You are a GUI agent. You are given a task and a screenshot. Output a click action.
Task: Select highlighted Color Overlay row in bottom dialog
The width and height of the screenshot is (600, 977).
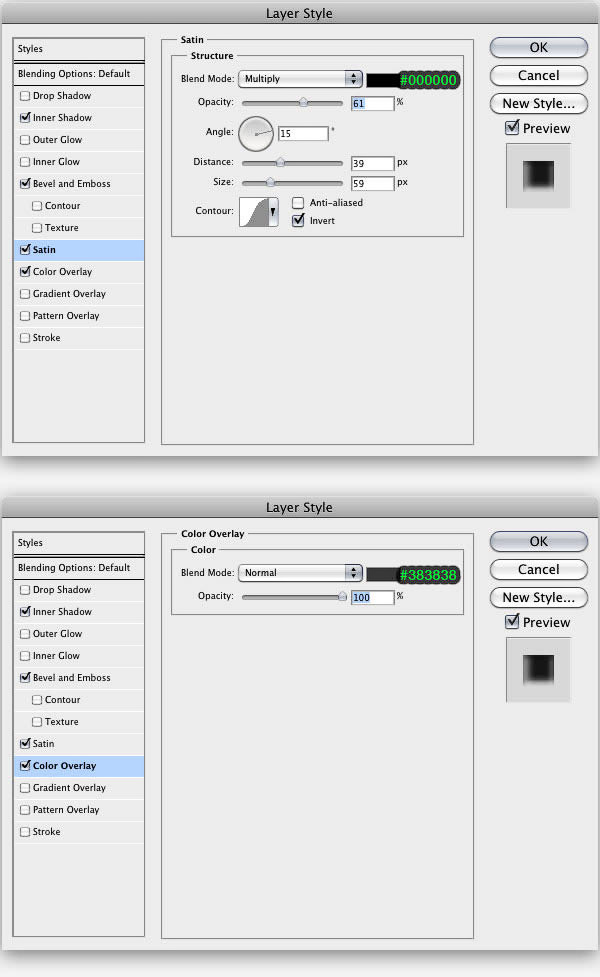(79, 766)
